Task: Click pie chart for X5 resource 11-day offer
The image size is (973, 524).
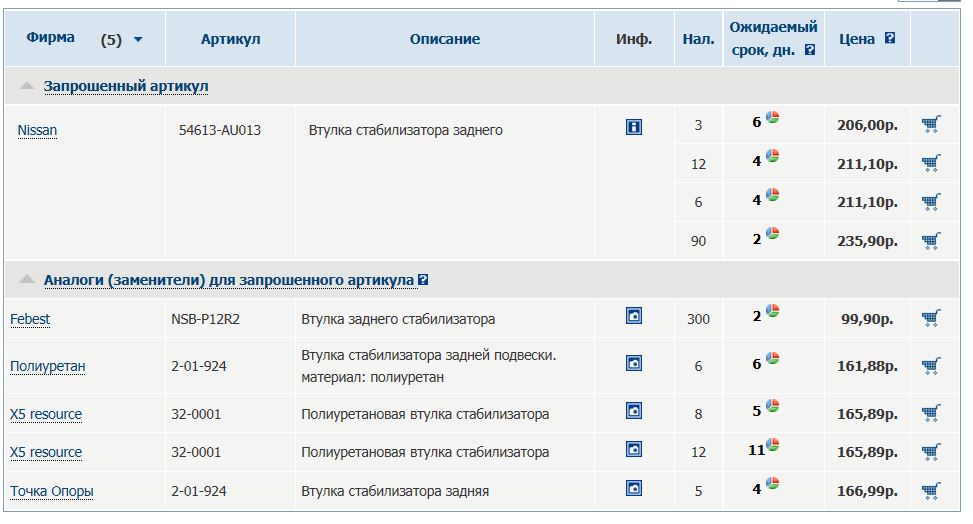Action: (x=773, y=445)
